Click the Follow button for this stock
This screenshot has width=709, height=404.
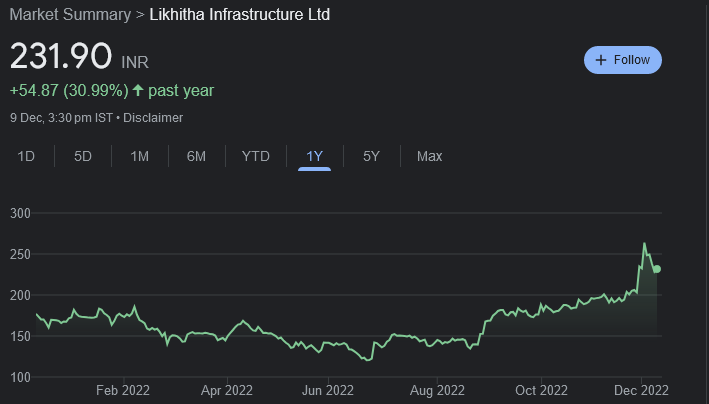tap(622, 60)
